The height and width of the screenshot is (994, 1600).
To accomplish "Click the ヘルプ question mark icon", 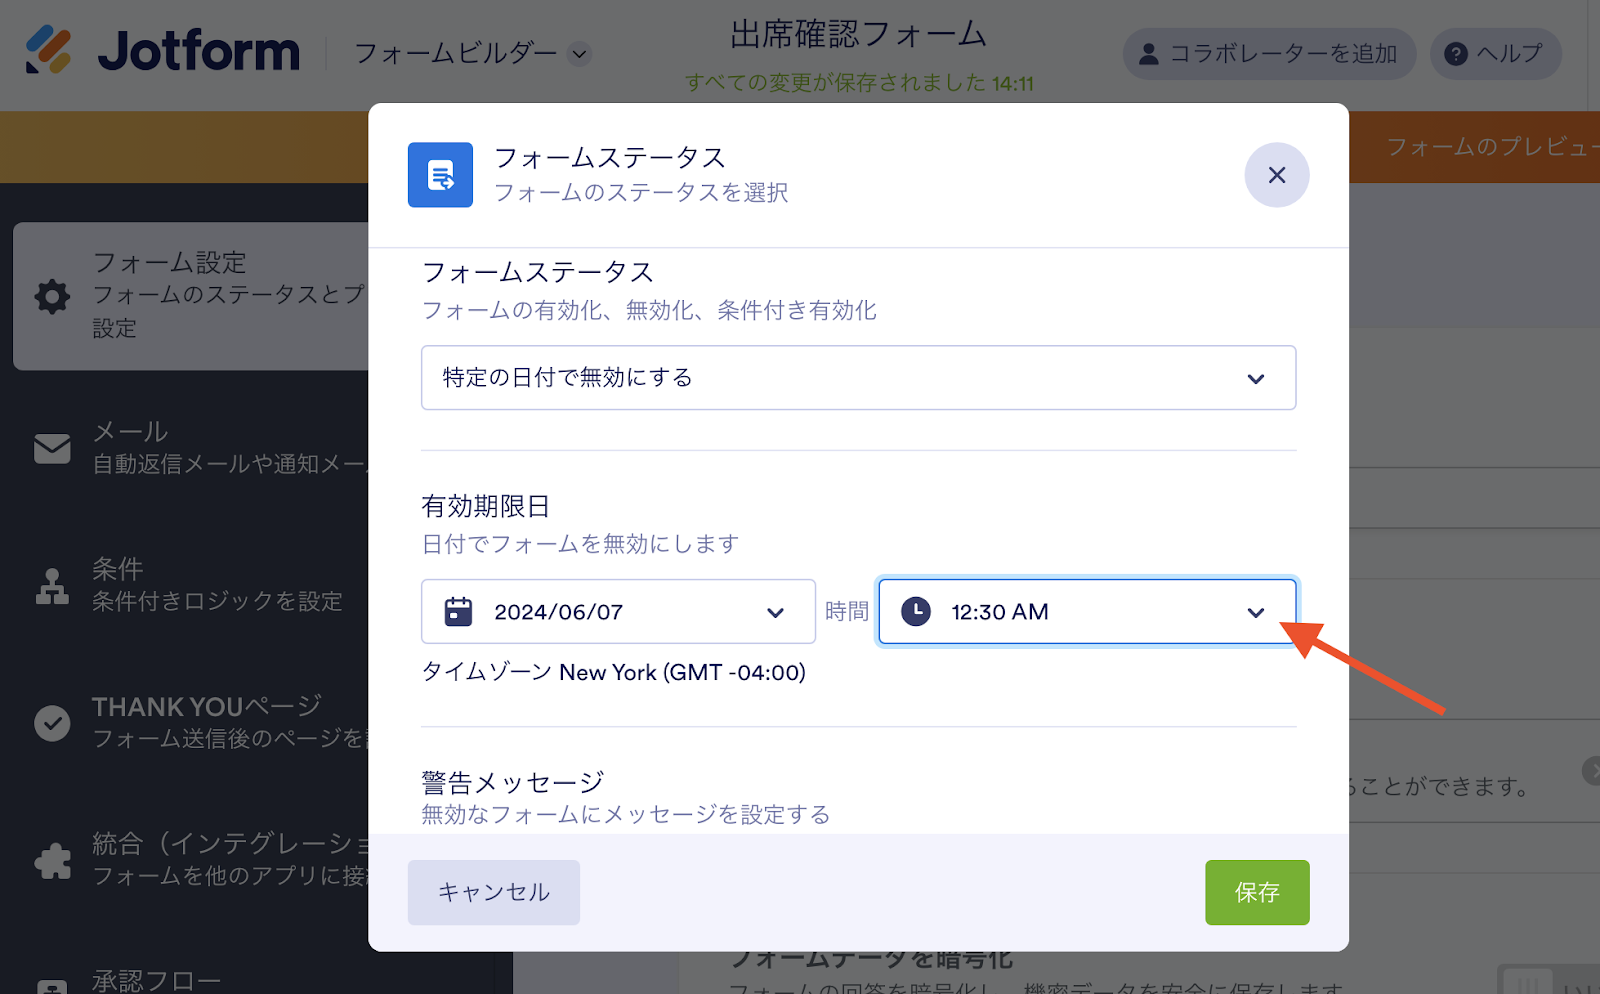I will [x=1456, y=54].
